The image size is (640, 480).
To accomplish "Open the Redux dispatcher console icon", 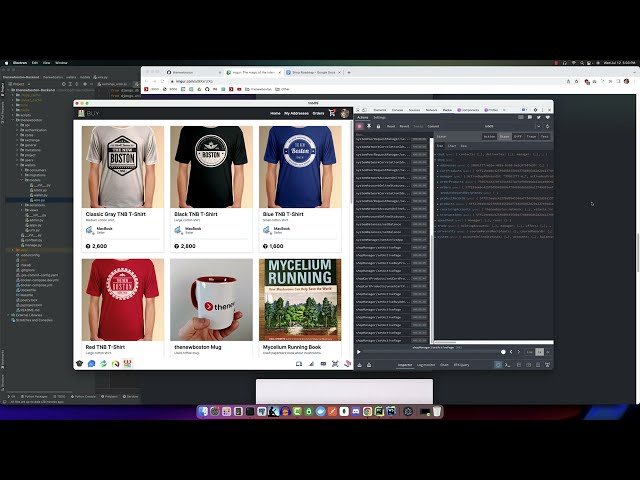I will coord(508,365).
